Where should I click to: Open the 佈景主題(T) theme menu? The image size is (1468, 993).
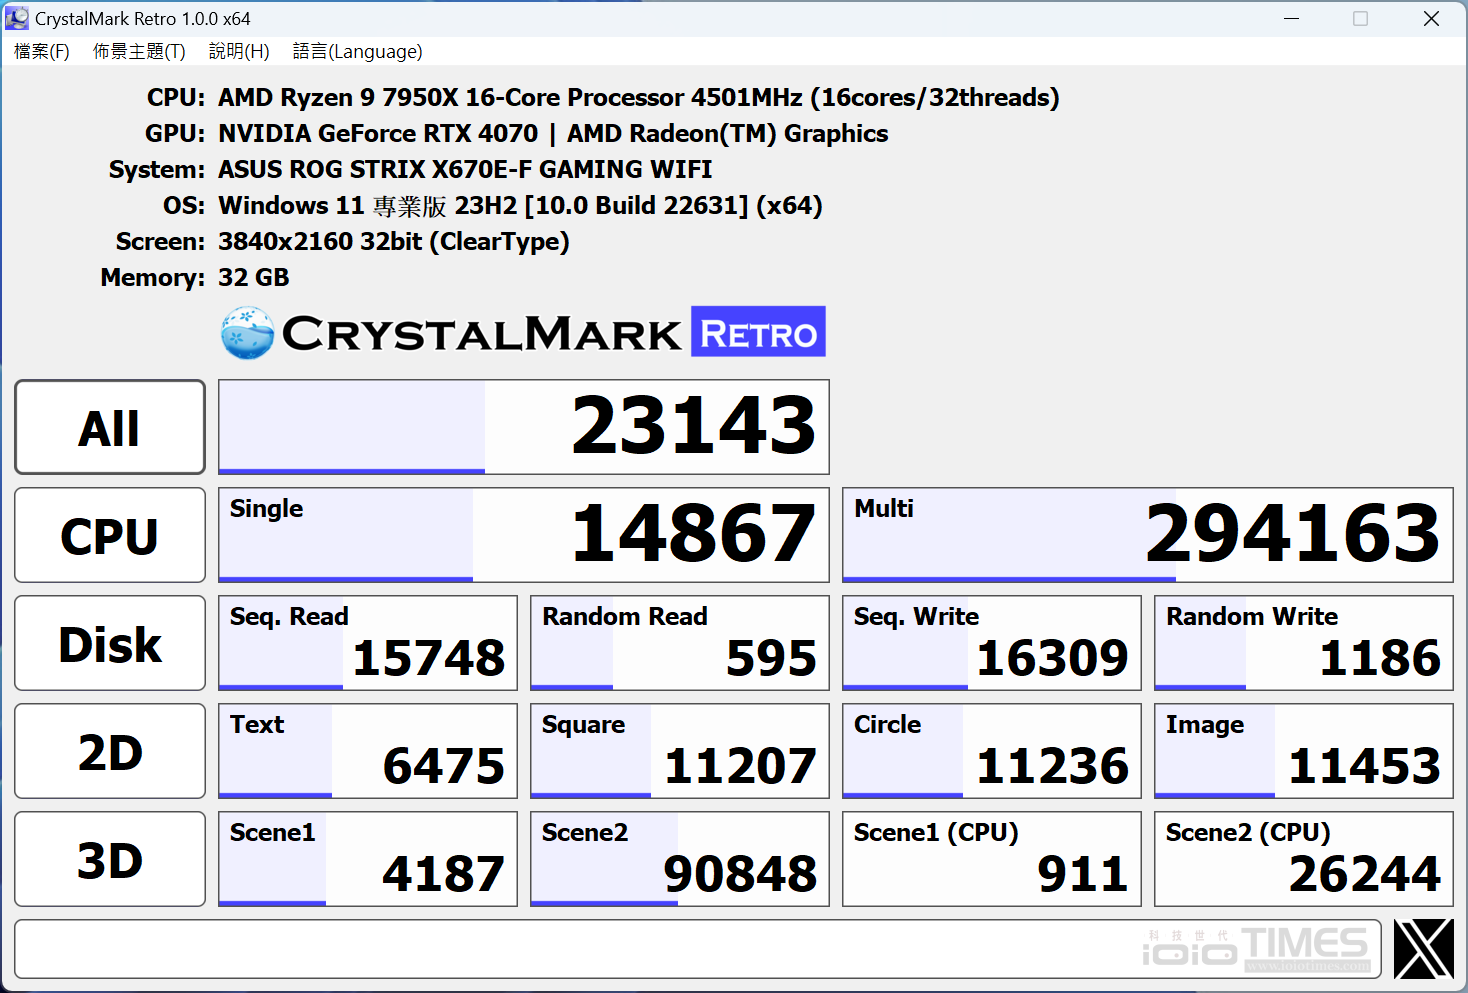click(x=139, y=51)
